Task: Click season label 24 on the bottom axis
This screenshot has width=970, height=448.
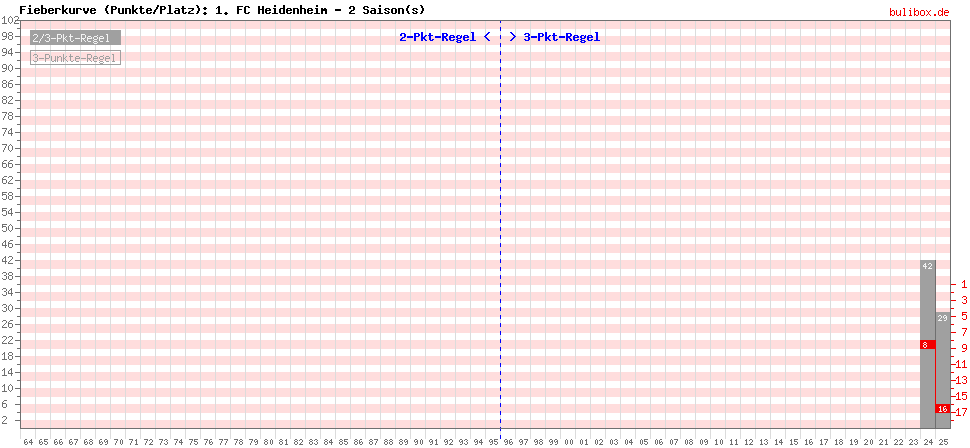Action: tap(927, 442)
